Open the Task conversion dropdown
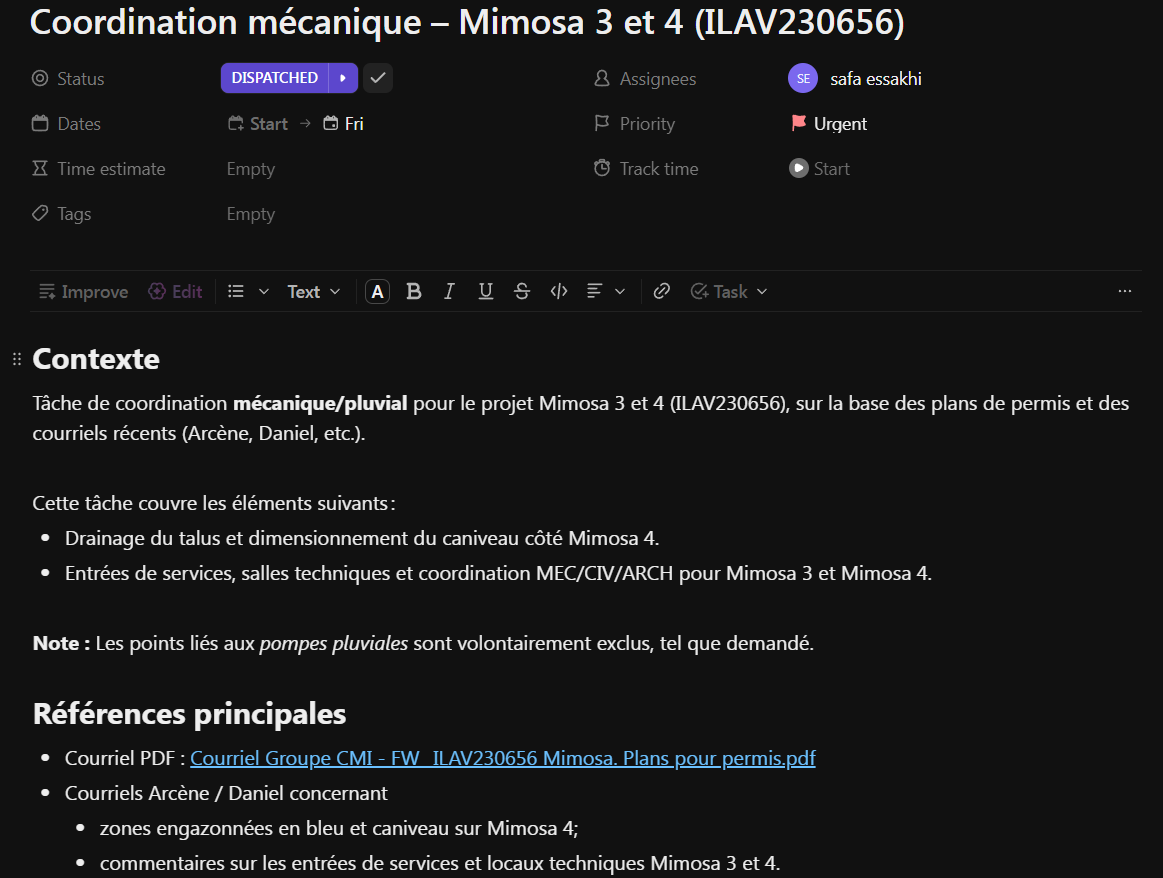 tap(729, 292)
